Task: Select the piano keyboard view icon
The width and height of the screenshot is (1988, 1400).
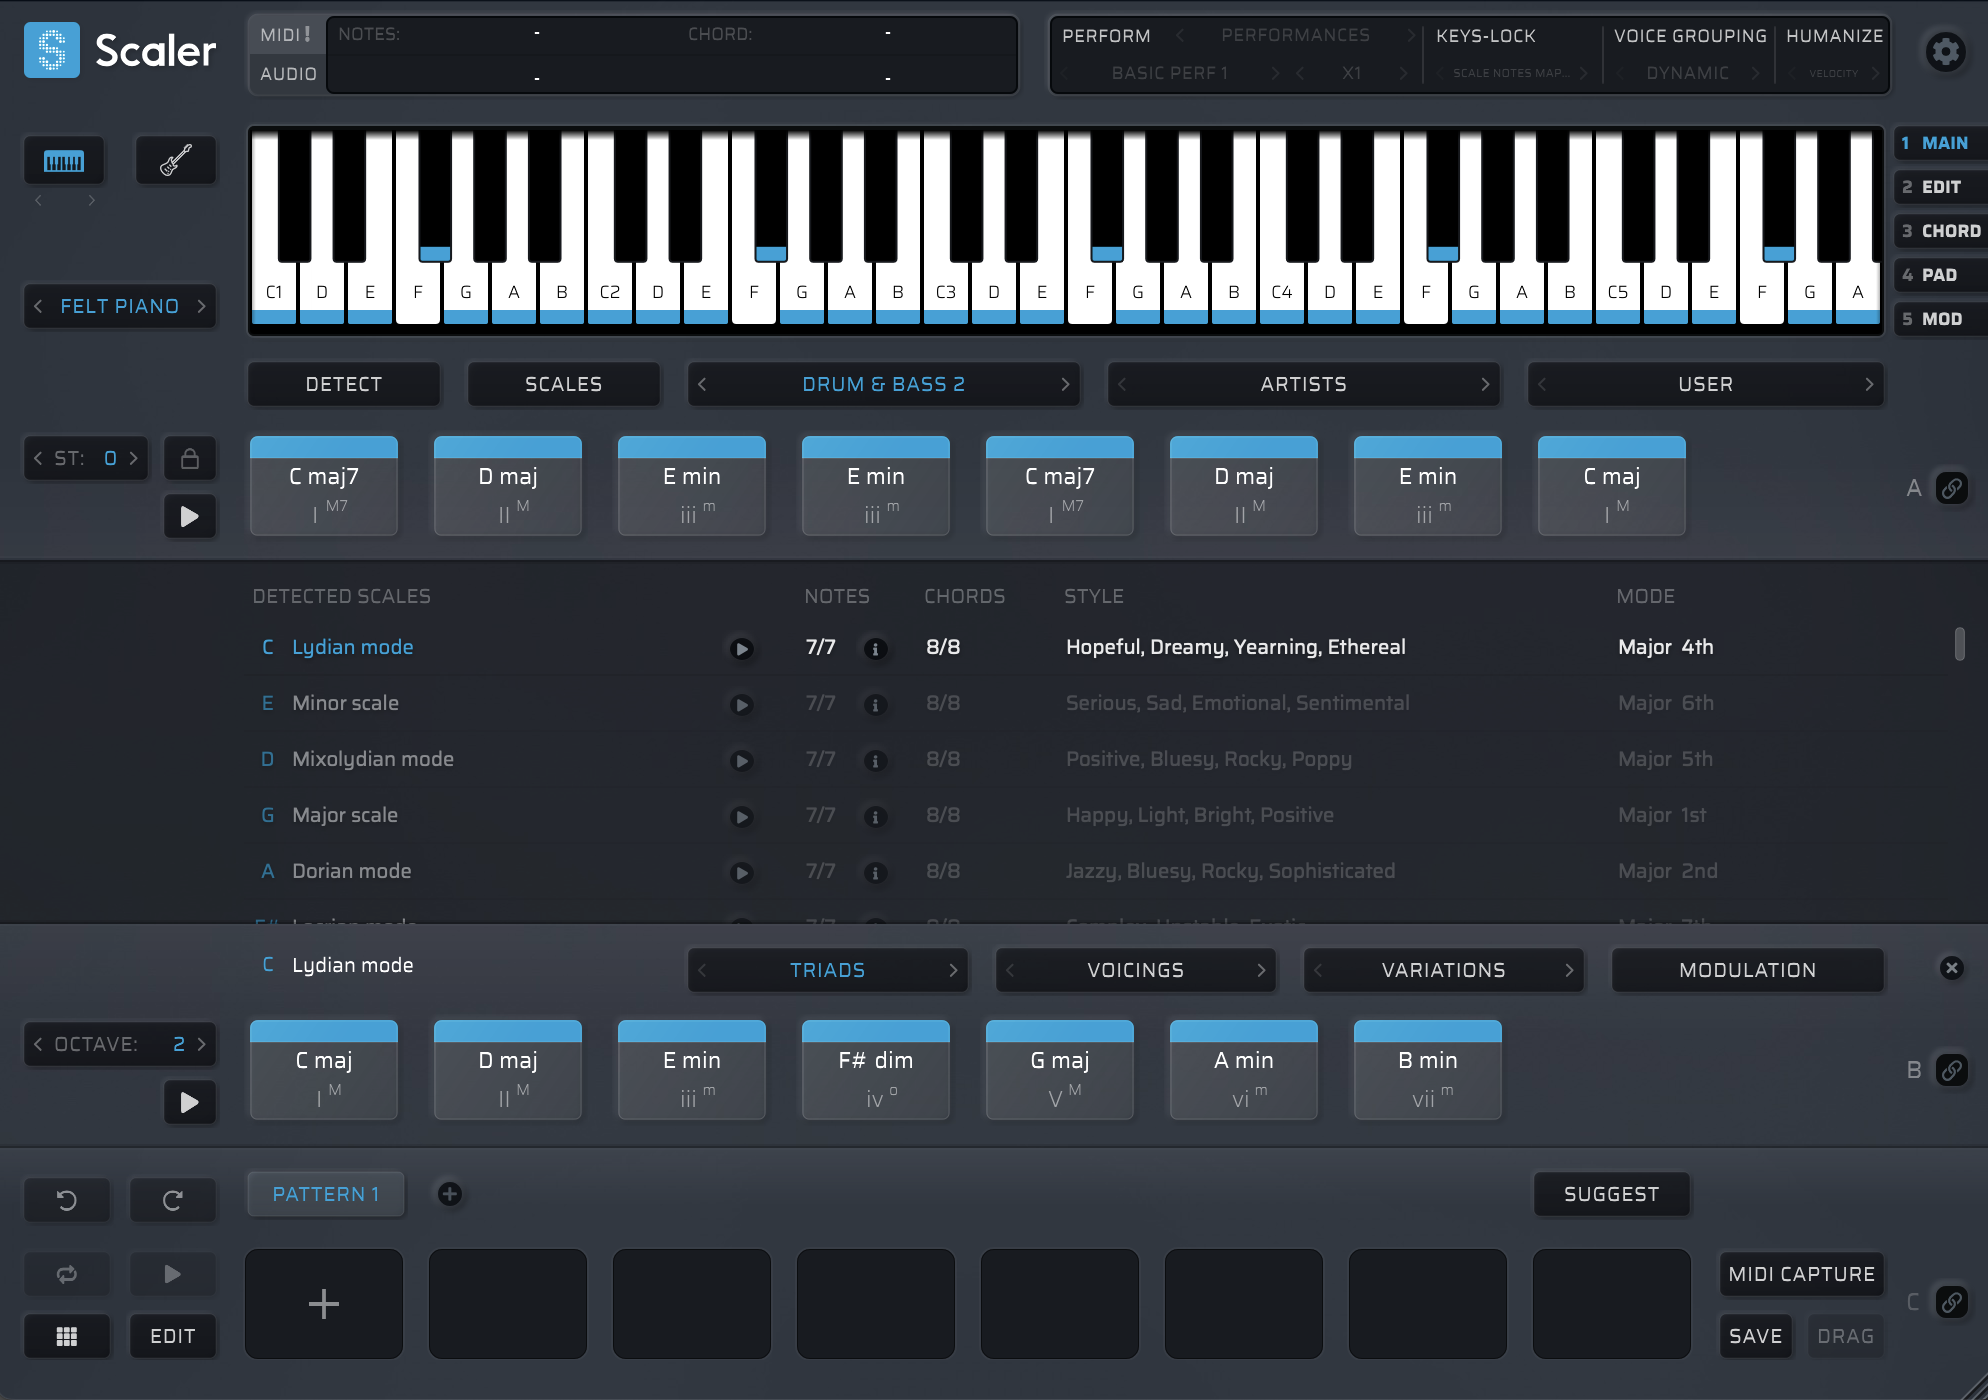Action: (64, 161)
